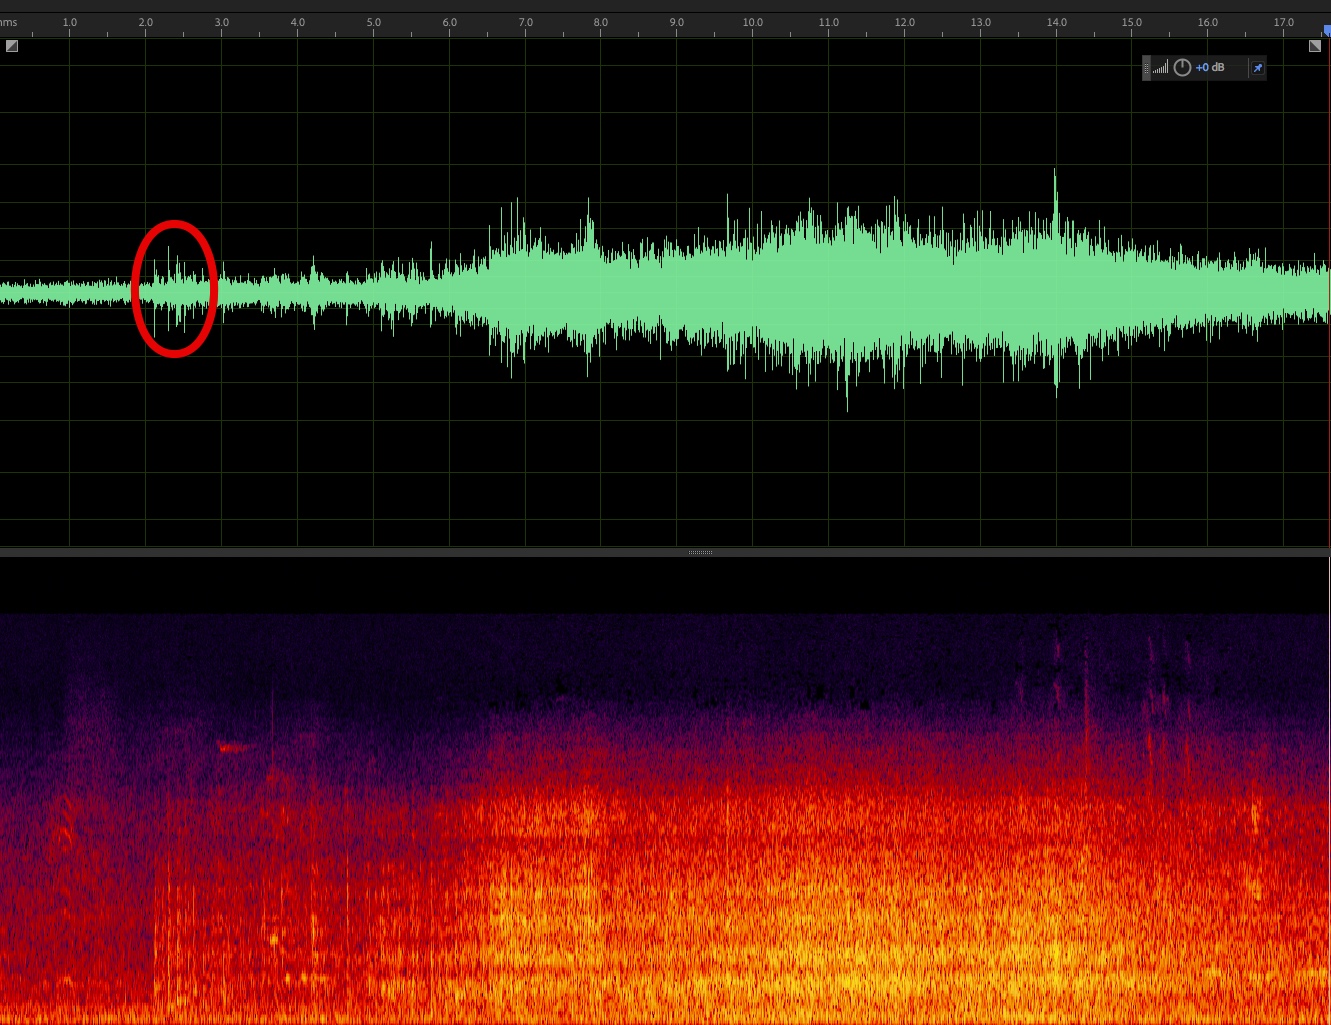The height and width of the screenshot is (1025, 1331).
Task: Toggle the HUD pin button
Action: (x=1258, y=67)
